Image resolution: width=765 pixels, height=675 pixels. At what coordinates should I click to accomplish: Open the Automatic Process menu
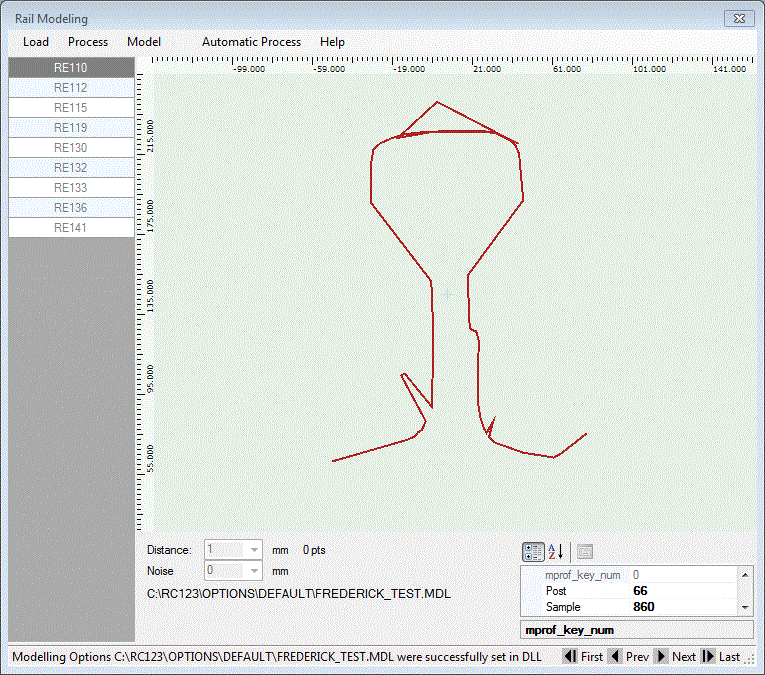[x=251, y=42]
